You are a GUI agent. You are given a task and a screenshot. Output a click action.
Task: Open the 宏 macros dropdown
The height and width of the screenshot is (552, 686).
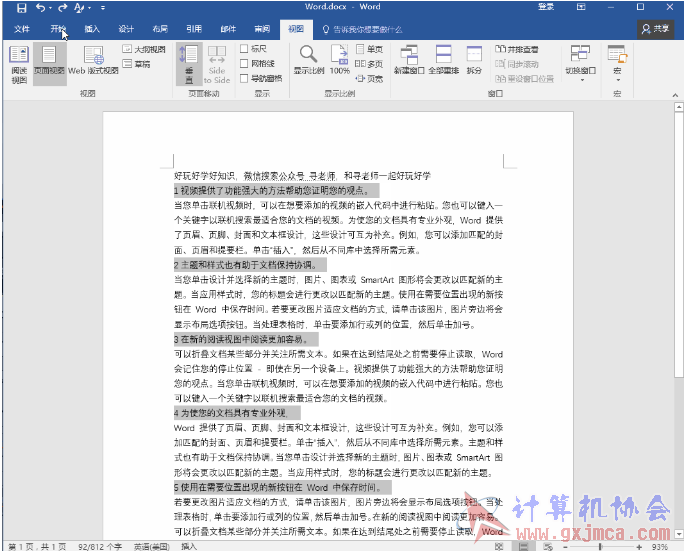point(617,64)
